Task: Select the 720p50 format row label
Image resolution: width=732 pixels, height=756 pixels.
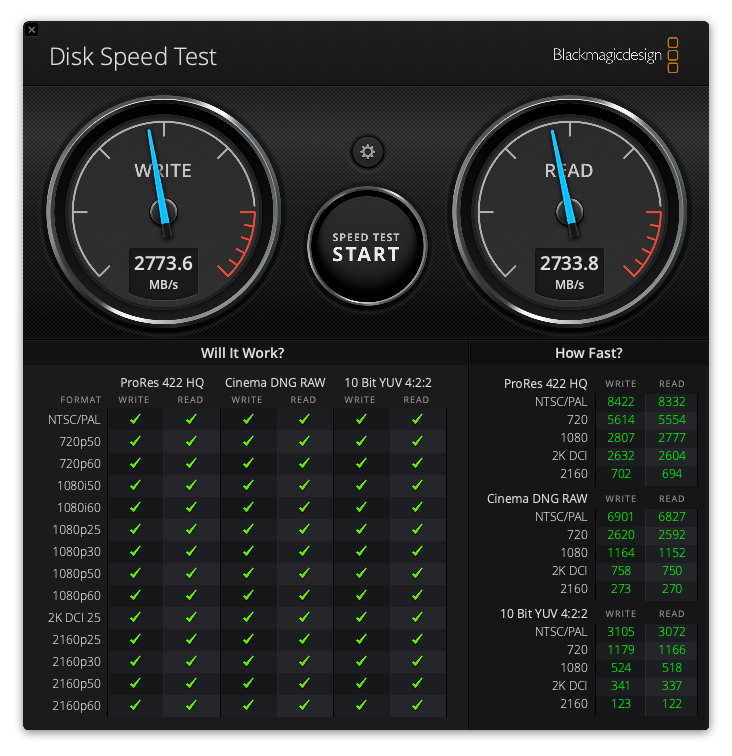Action: tap(80, 442)
